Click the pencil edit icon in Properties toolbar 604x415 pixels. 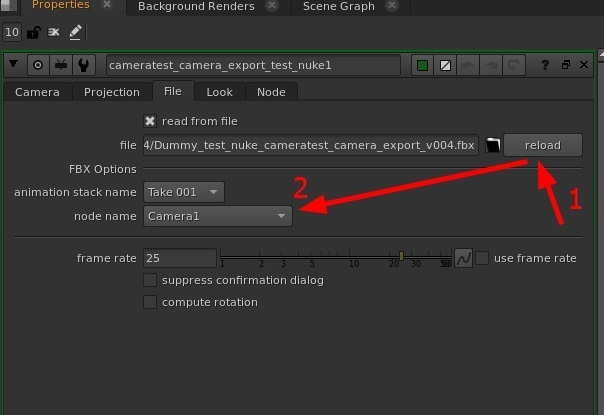pyautogui.click(x=75, y=32)
